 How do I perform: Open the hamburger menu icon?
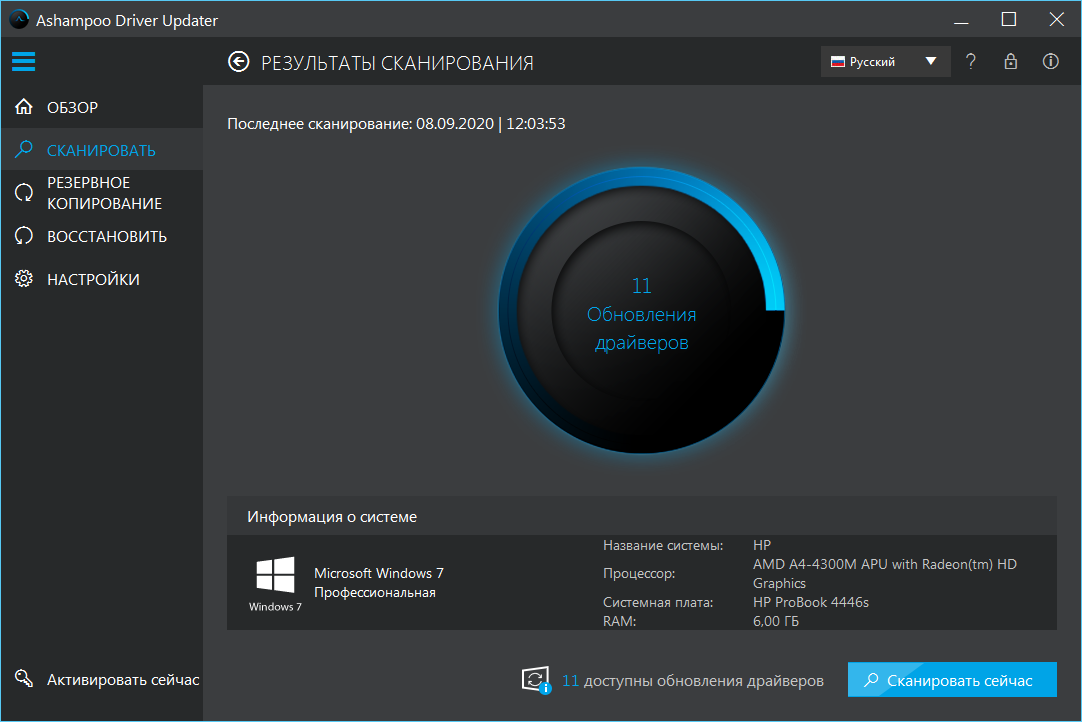tap(23, 61)
